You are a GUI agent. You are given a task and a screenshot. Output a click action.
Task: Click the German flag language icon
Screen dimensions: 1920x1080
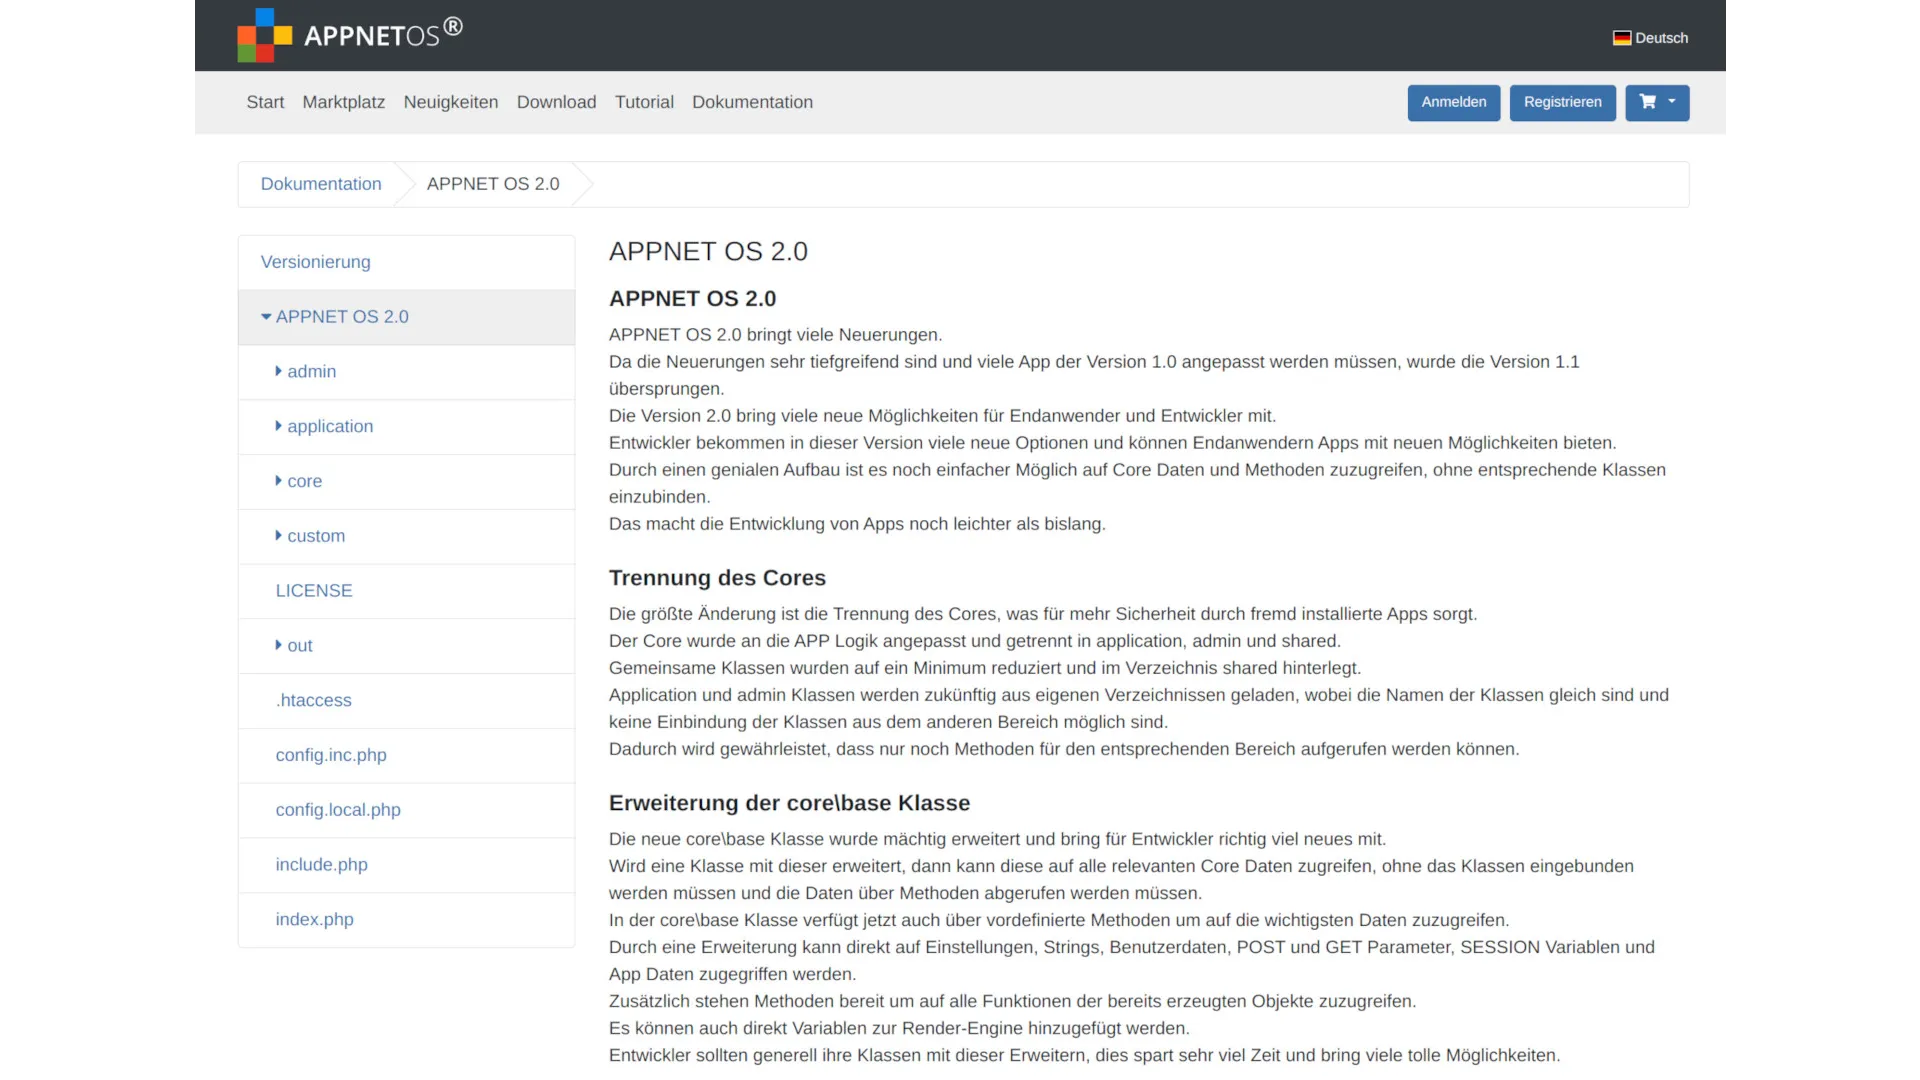point(1621,37)
